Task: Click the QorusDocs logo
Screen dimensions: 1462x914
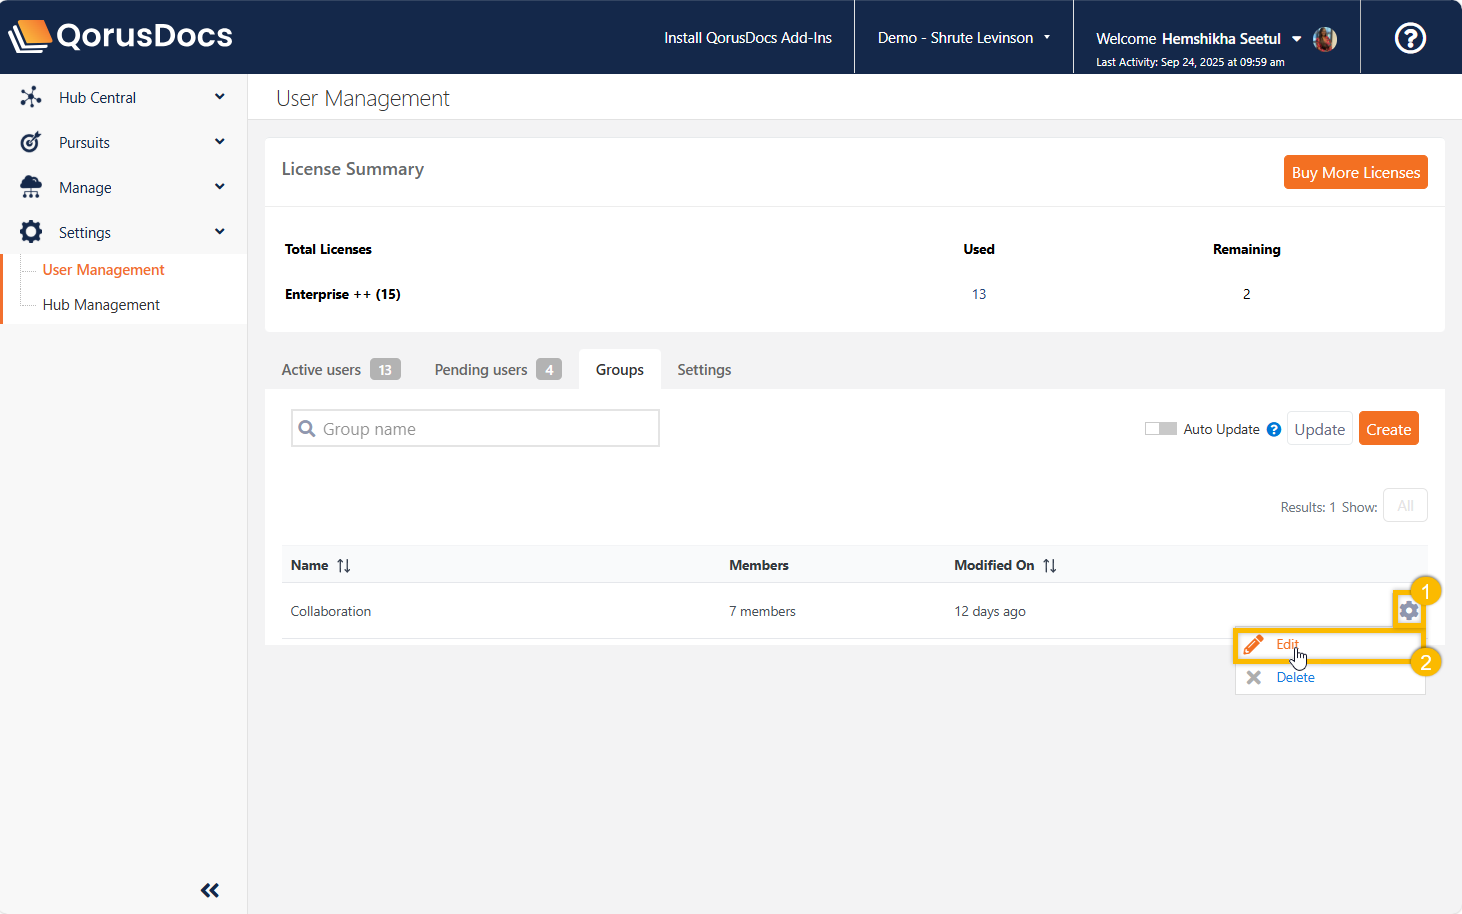Action: [121, 36]
